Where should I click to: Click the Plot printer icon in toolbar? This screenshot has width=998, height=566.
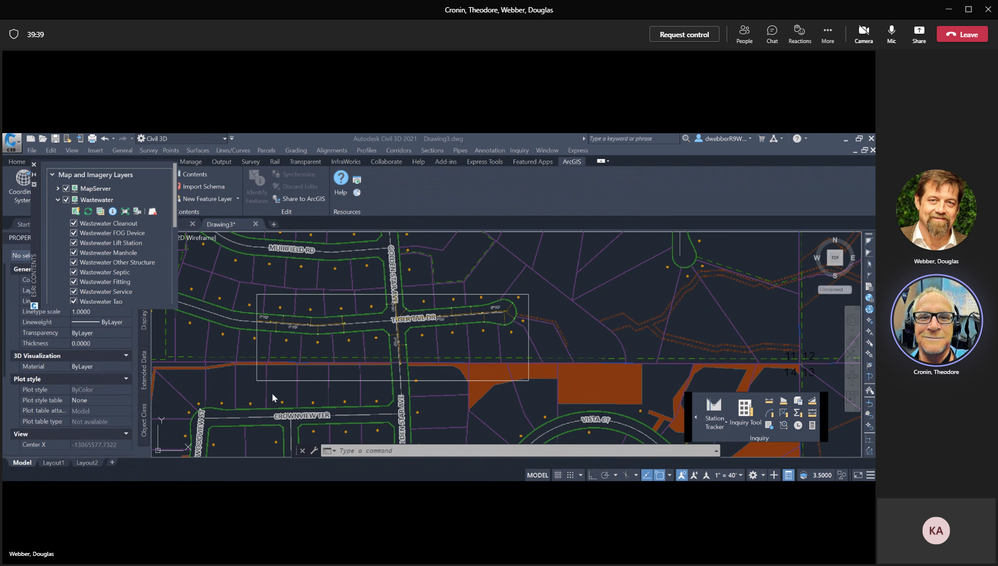tap(92, 138)
